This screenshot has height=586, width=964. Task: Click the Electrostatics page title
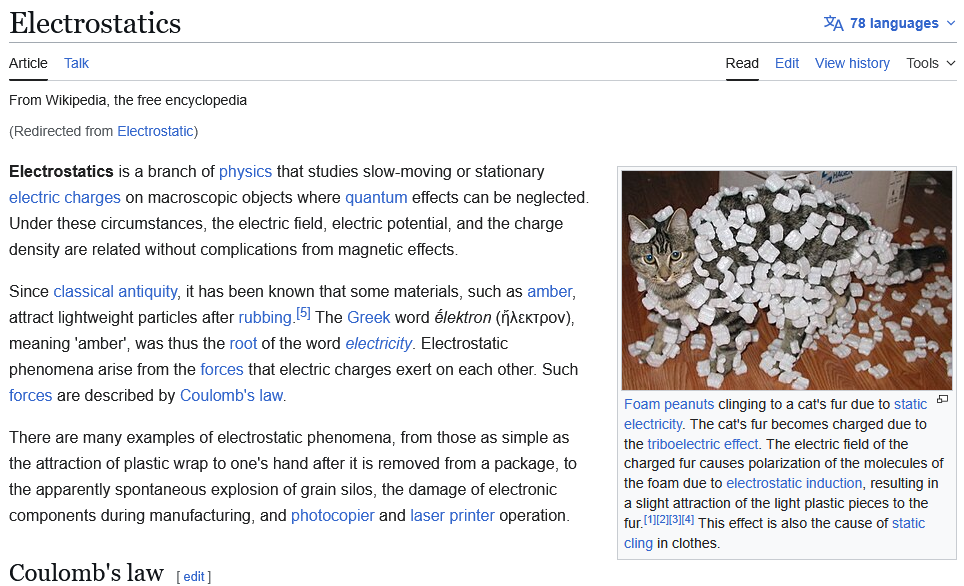pyautogui.click(x=95, y=23)
